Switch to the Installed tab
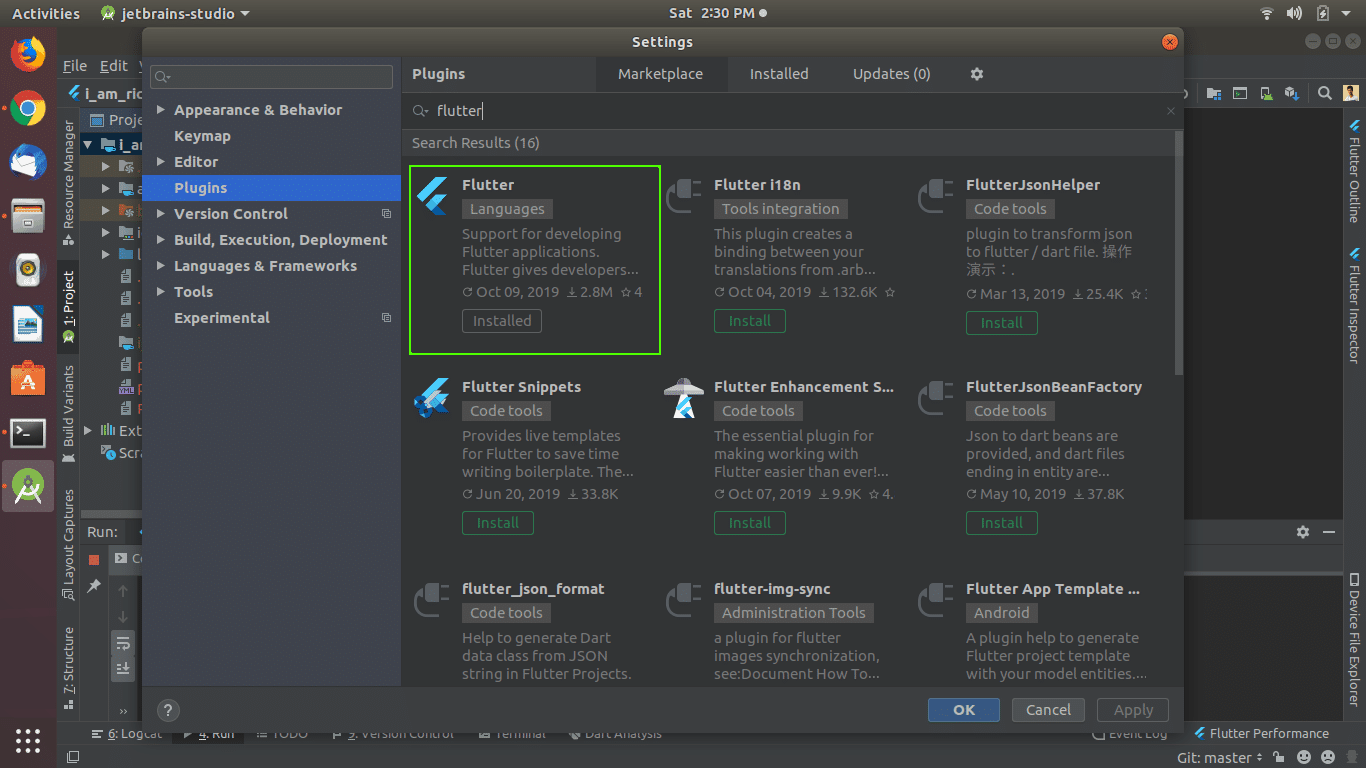 pos(779,74)
